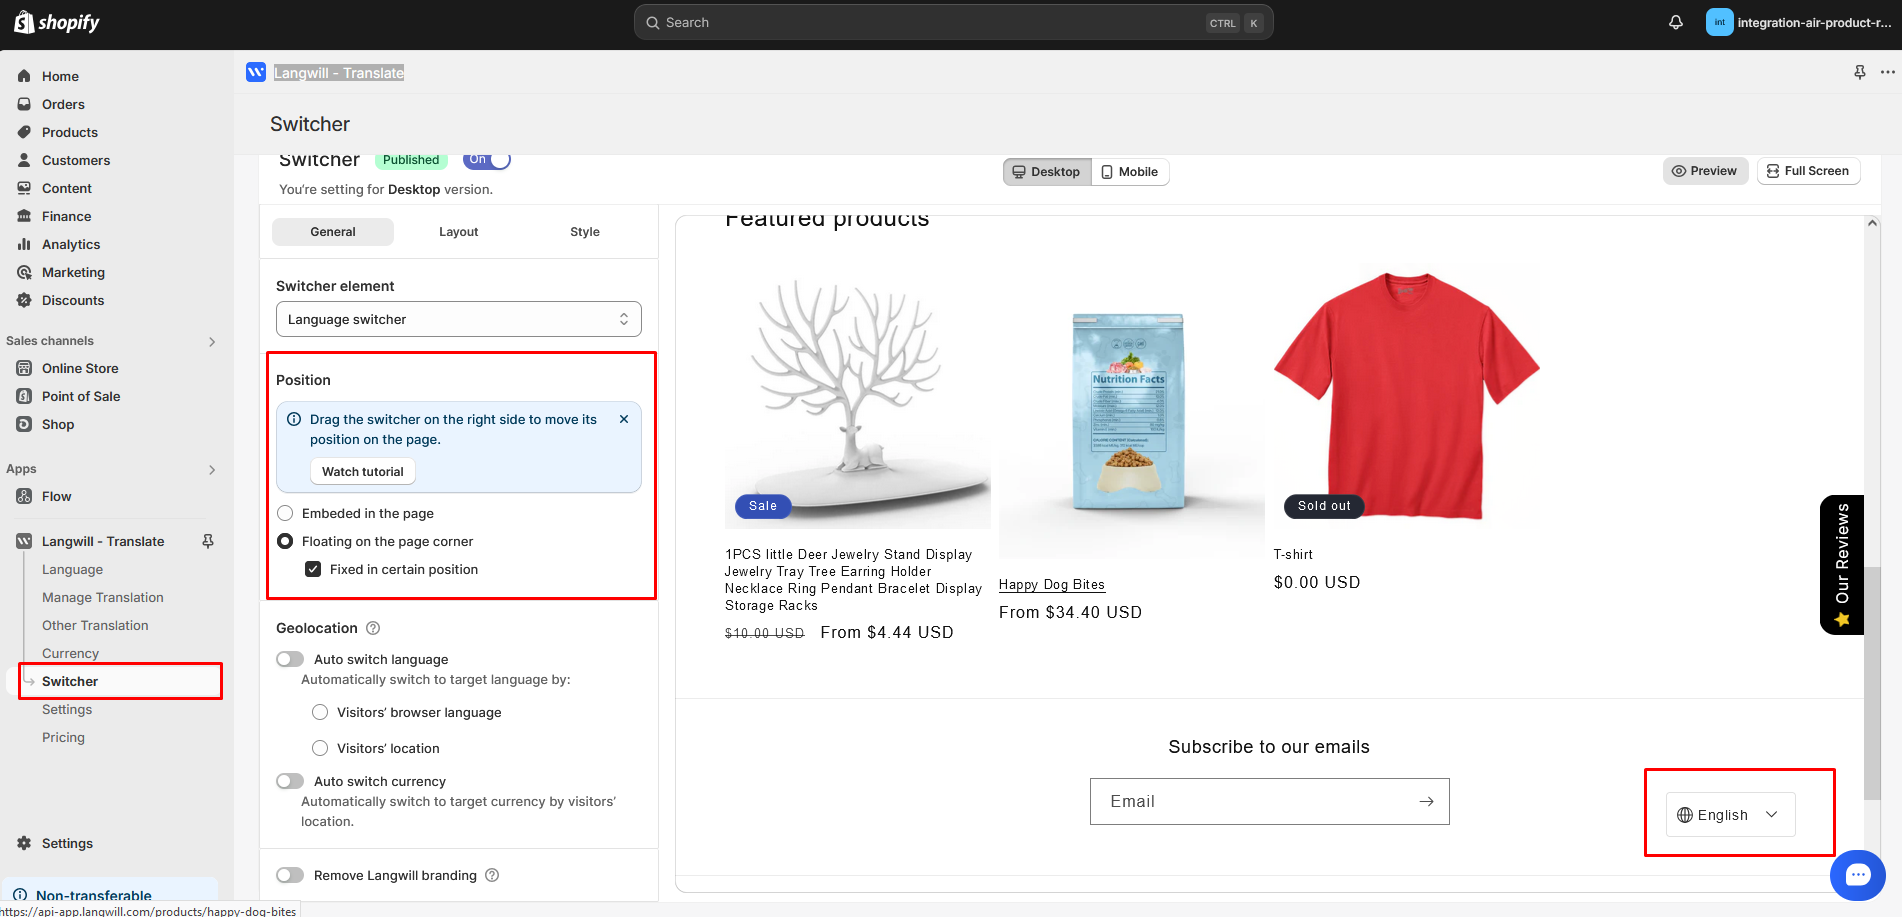The width and height of the screenshot is (1902, 917).
Task: Open the Switcher element dropdown
Action: pyautogui.click(x=458, y=319)
